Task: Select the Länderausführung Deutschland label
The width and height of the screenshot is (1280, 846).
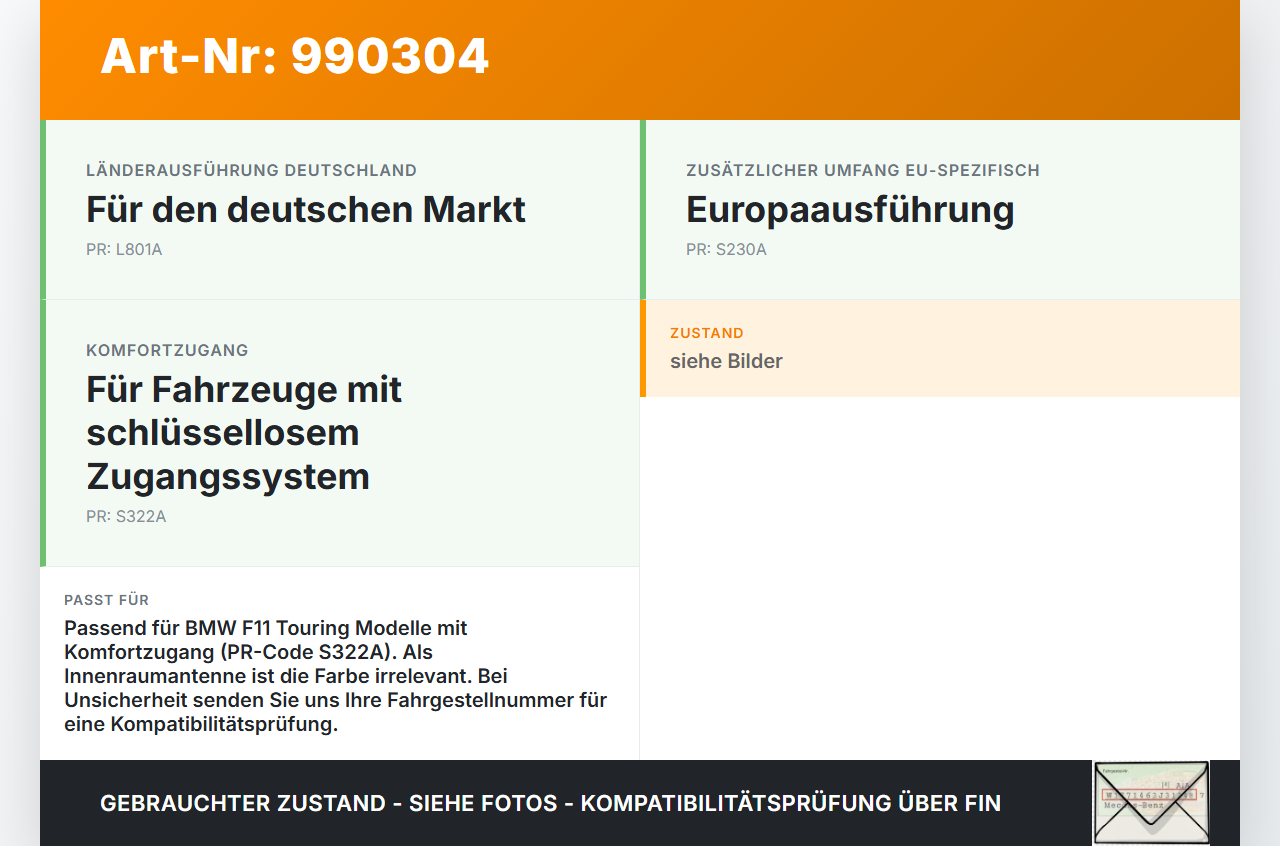Action: coord(252,170)
